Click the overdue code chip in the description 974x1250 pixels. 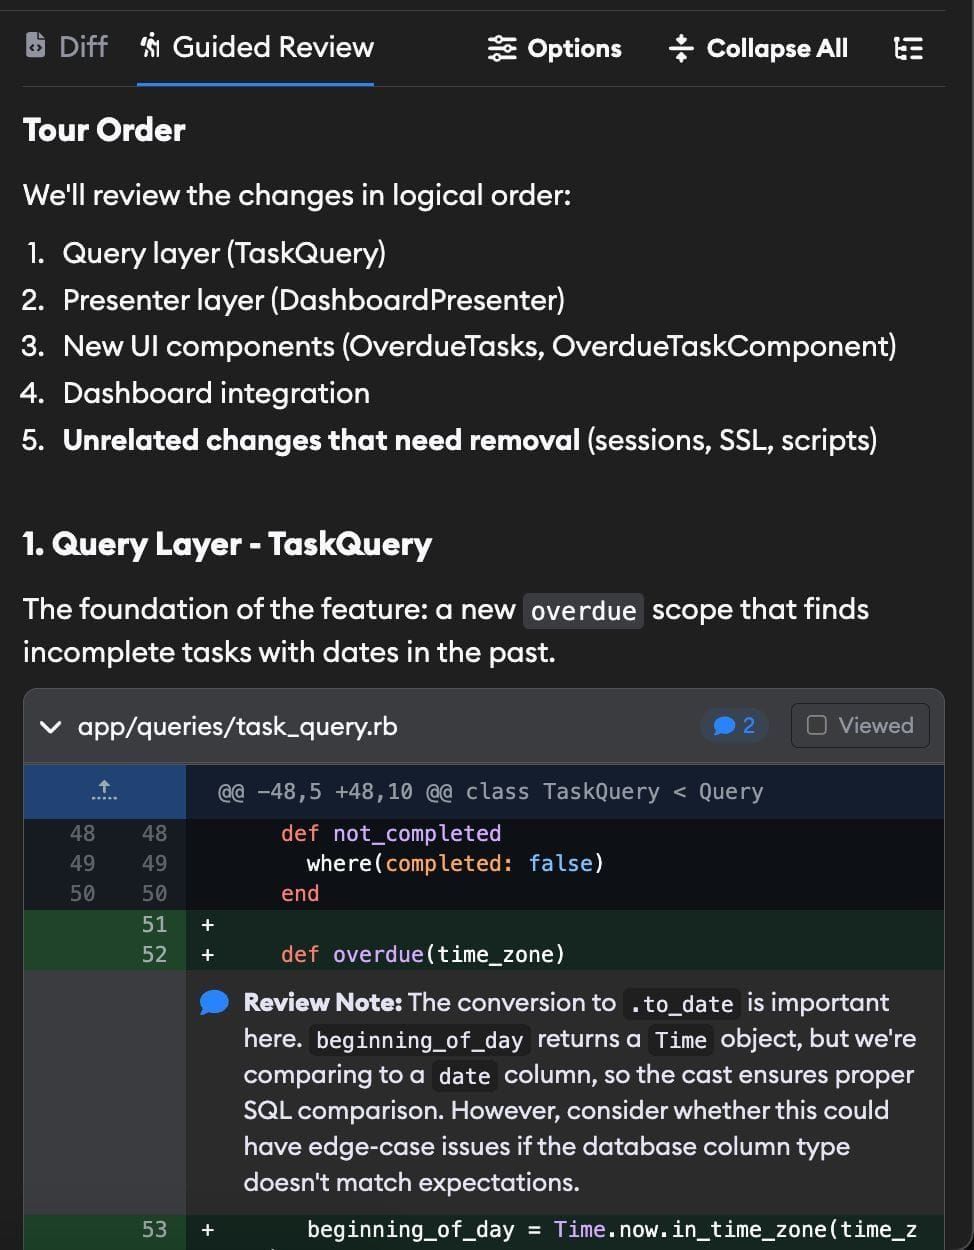[x=583, y=610]
